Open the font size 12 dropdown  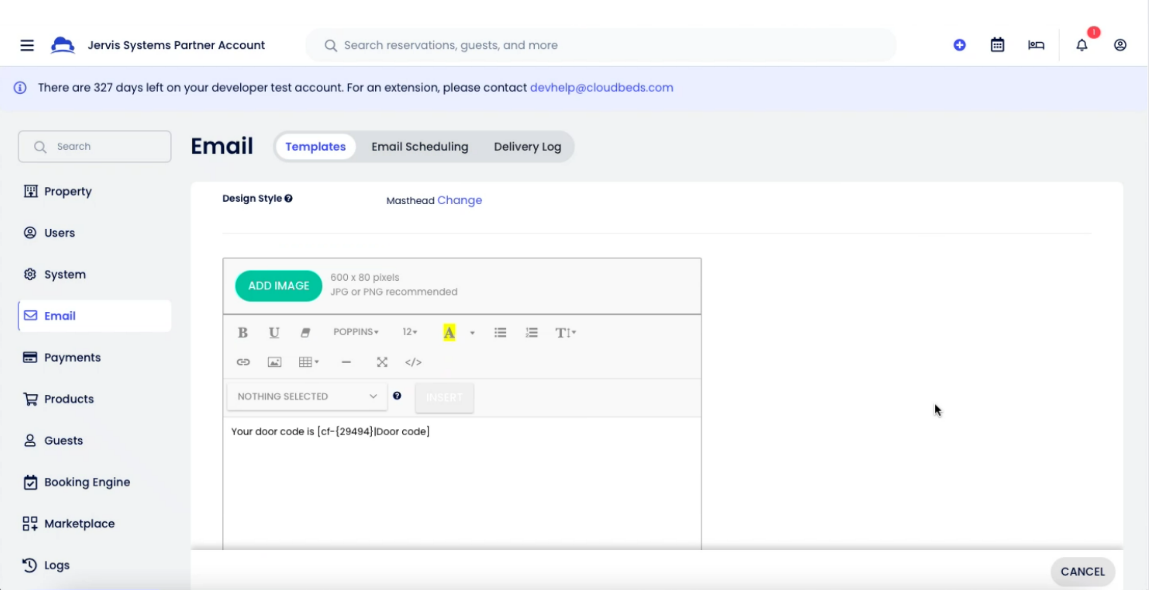coord(410,332)
